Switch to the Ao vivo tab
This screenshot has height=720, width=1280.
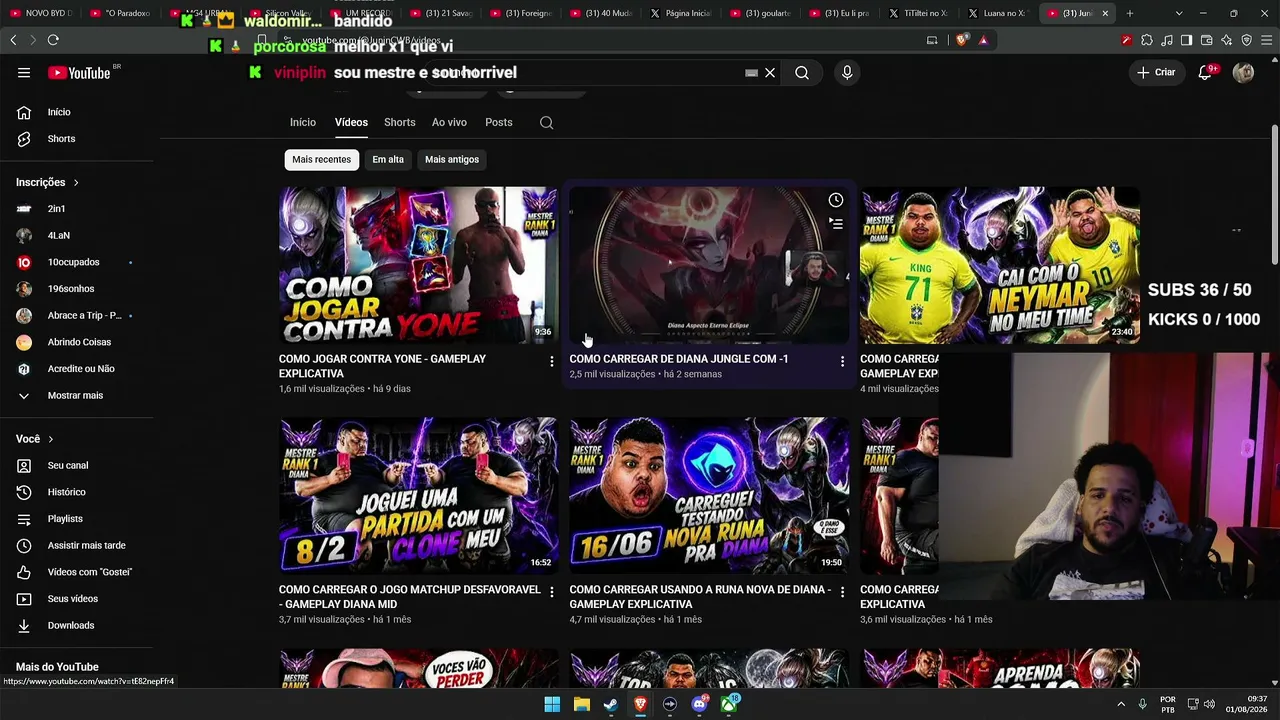tap(449, 122)
